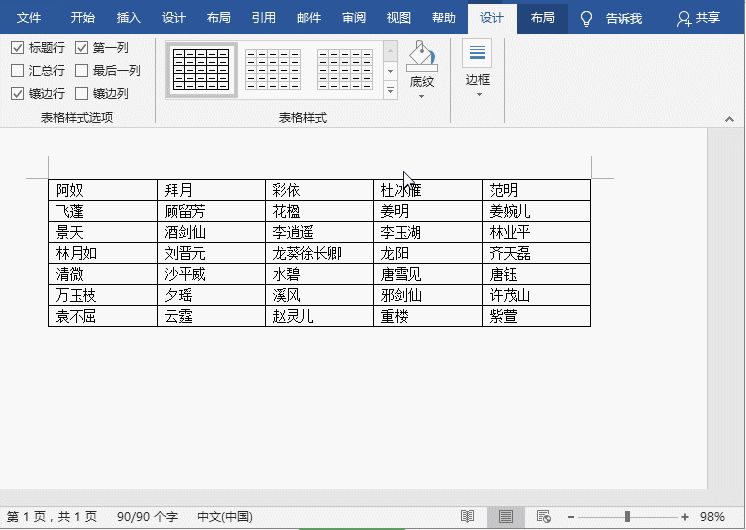The image size is (746, 530).
Task: Enable the 汇总行 checkbox
Action: pos(18,70)
